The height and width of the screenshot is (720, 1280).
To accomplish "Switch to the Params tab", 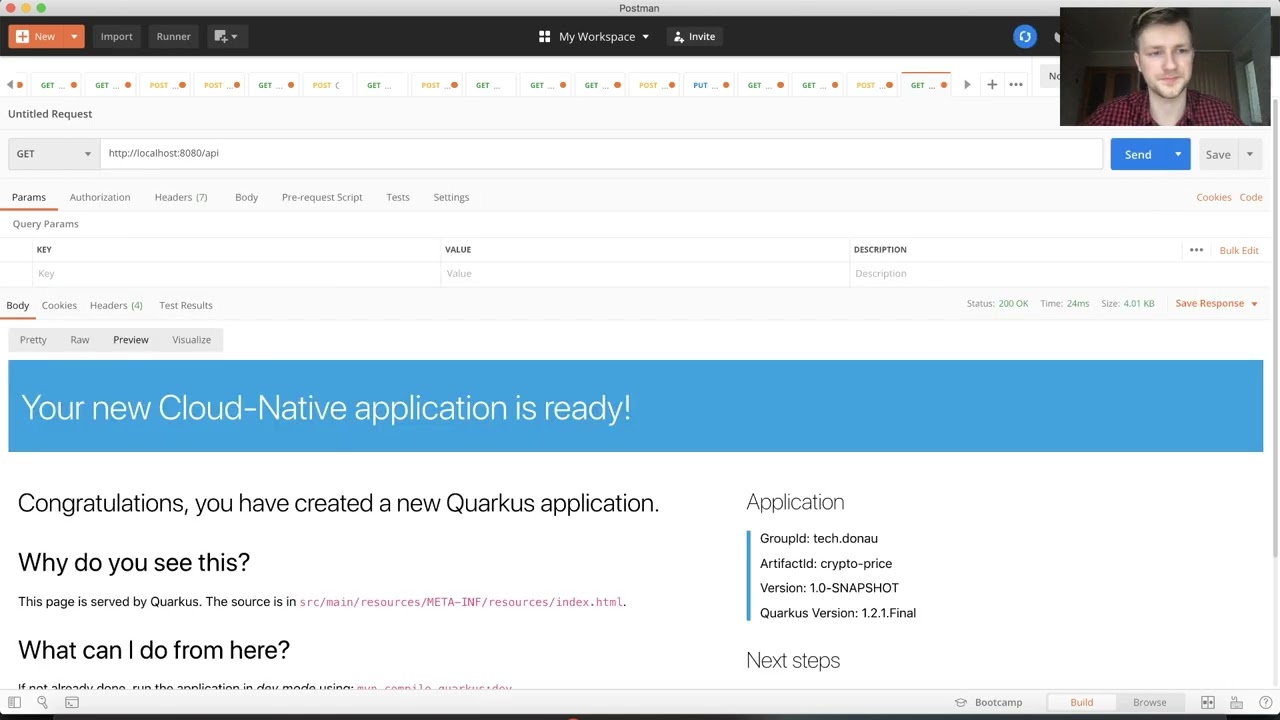I will point(29,197).
